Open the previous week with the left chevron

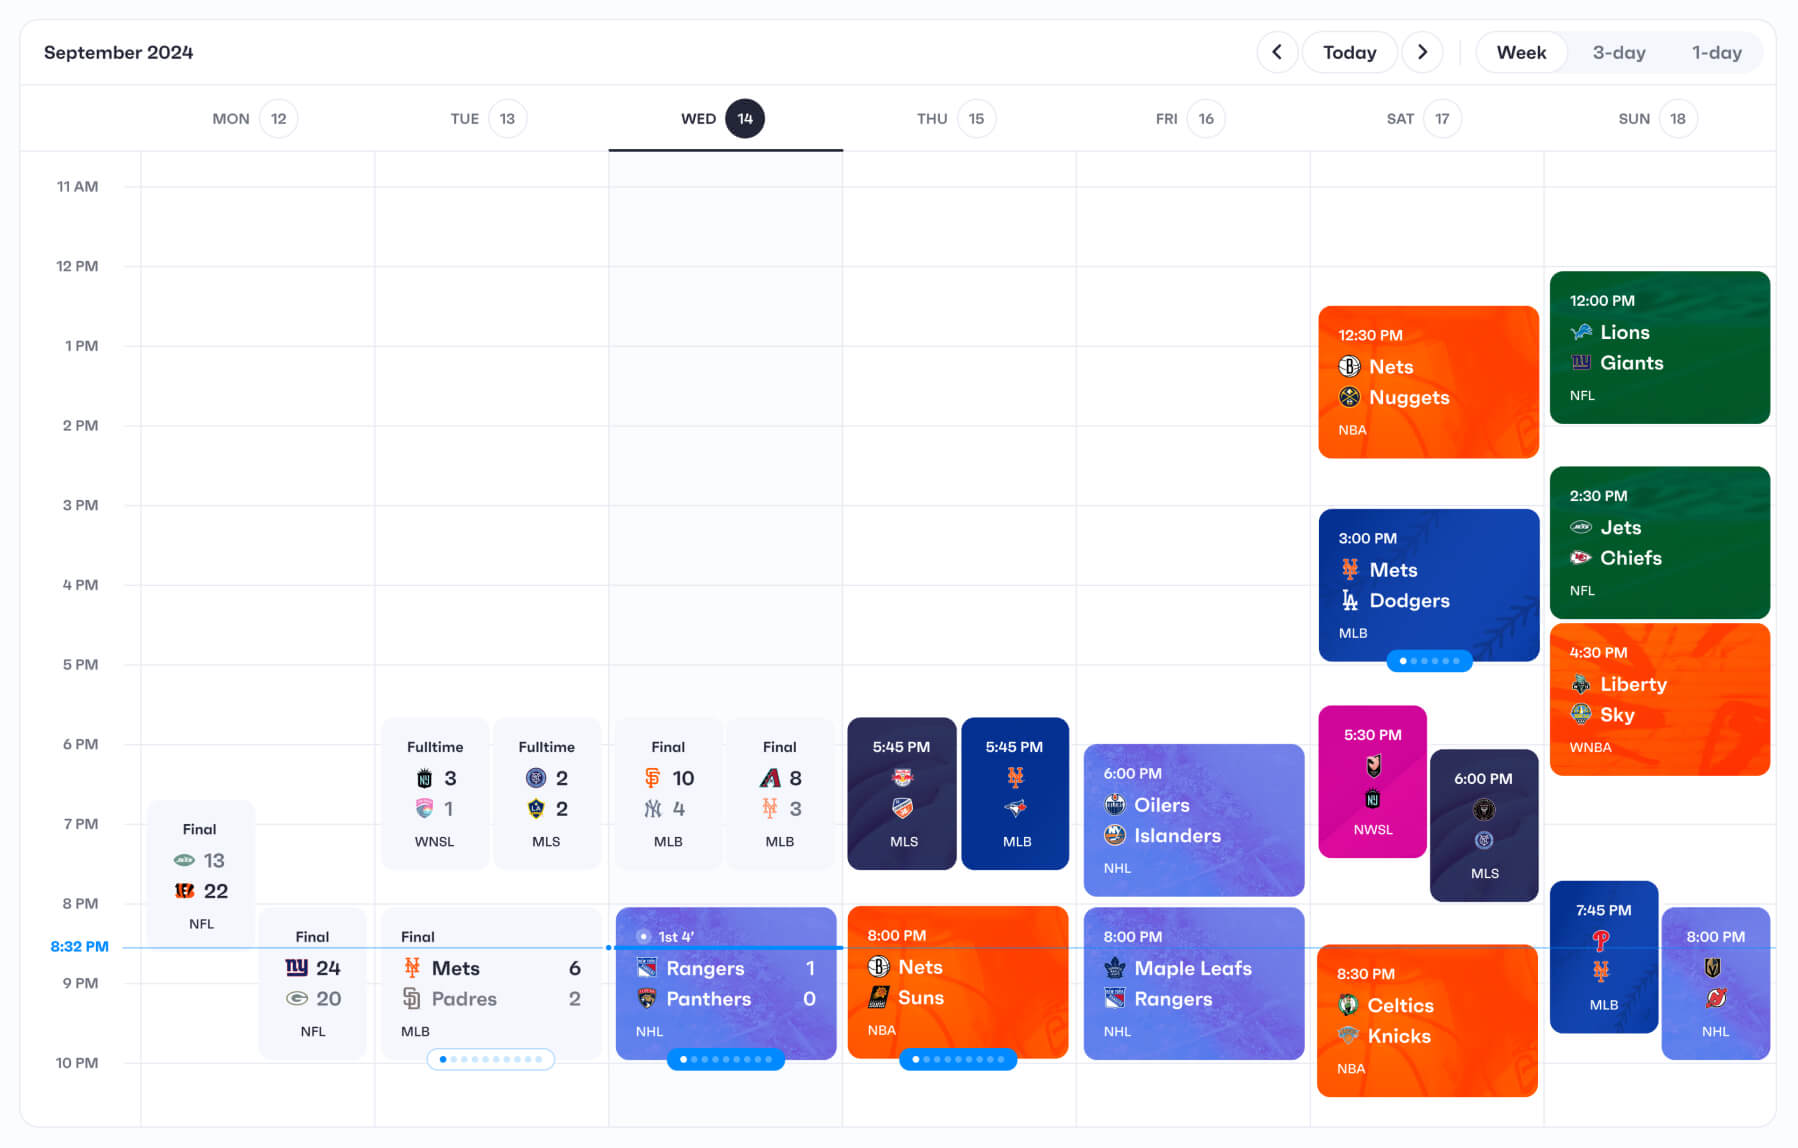pyautogui.click(x=1277, y=52)
